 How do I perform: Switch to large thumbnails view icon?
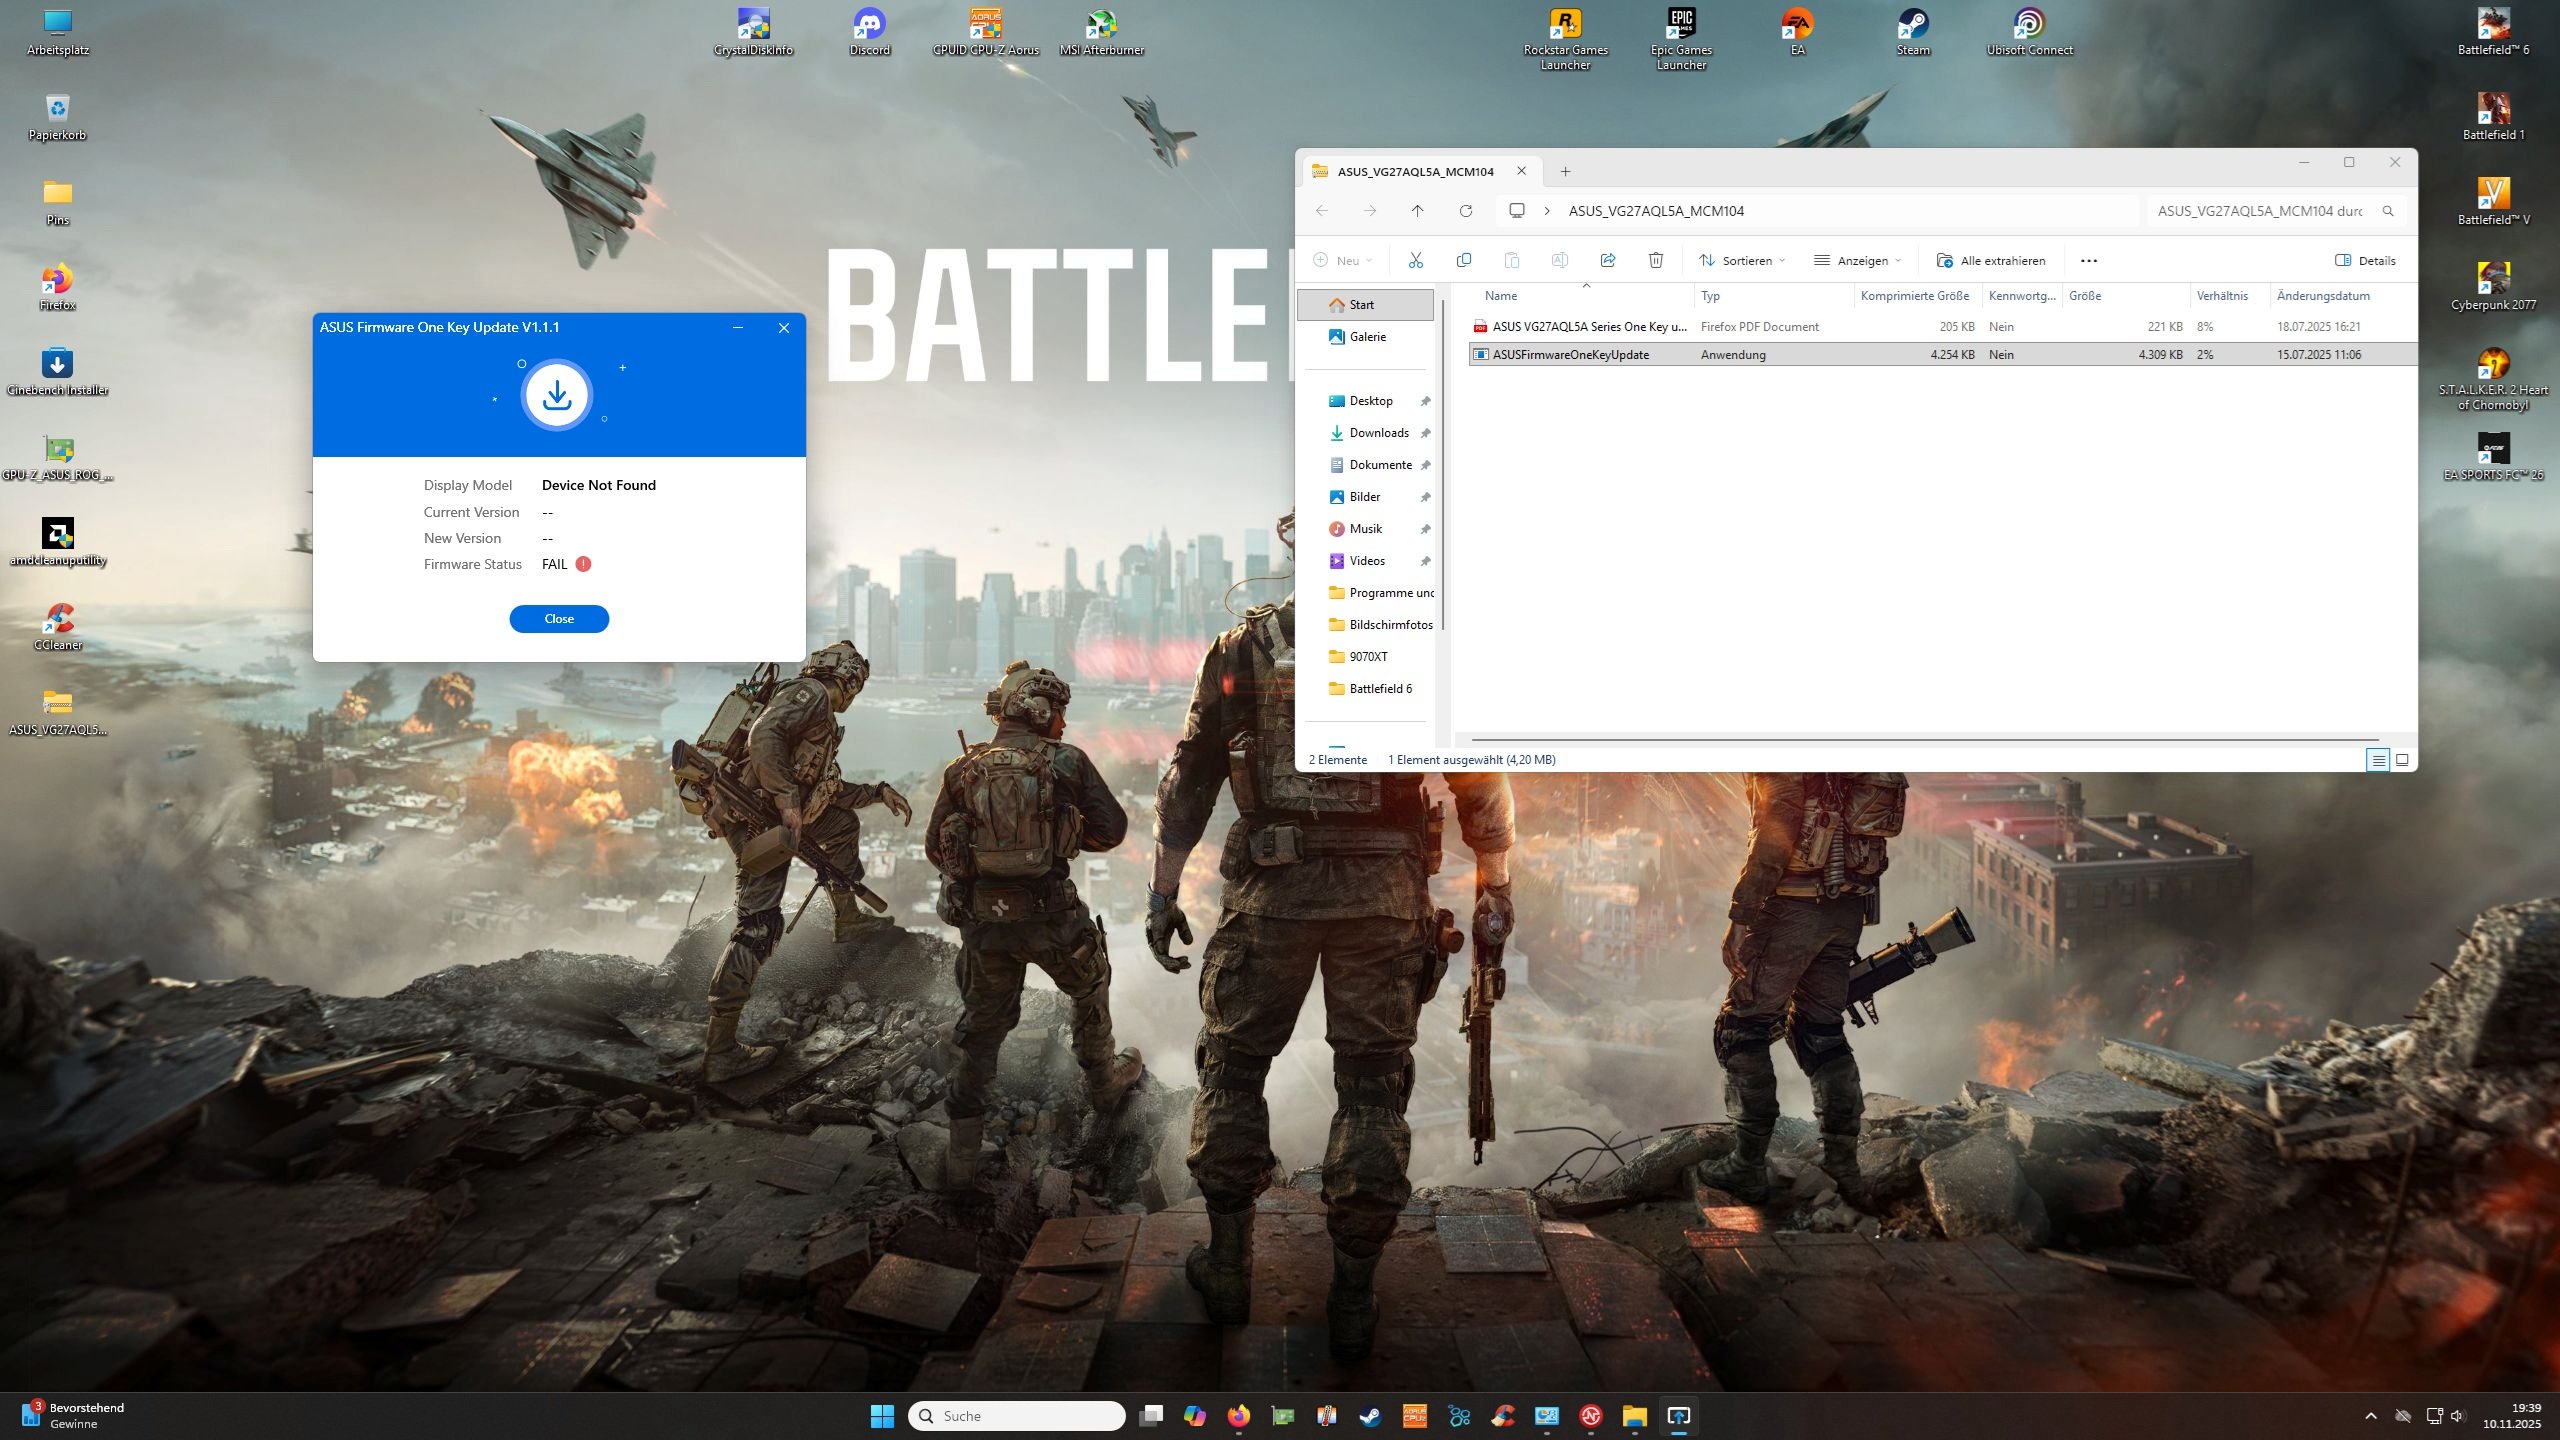click(2402, 760)
